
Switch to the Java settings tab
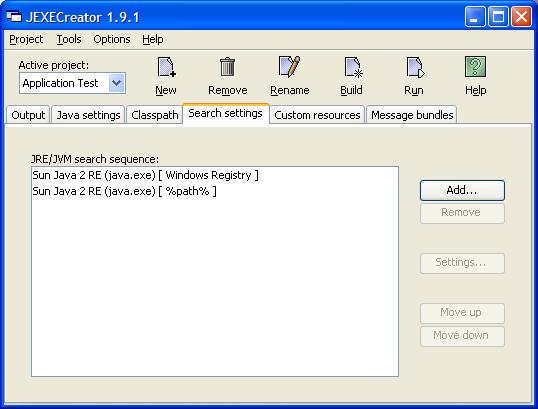click(x=88, y=115)
